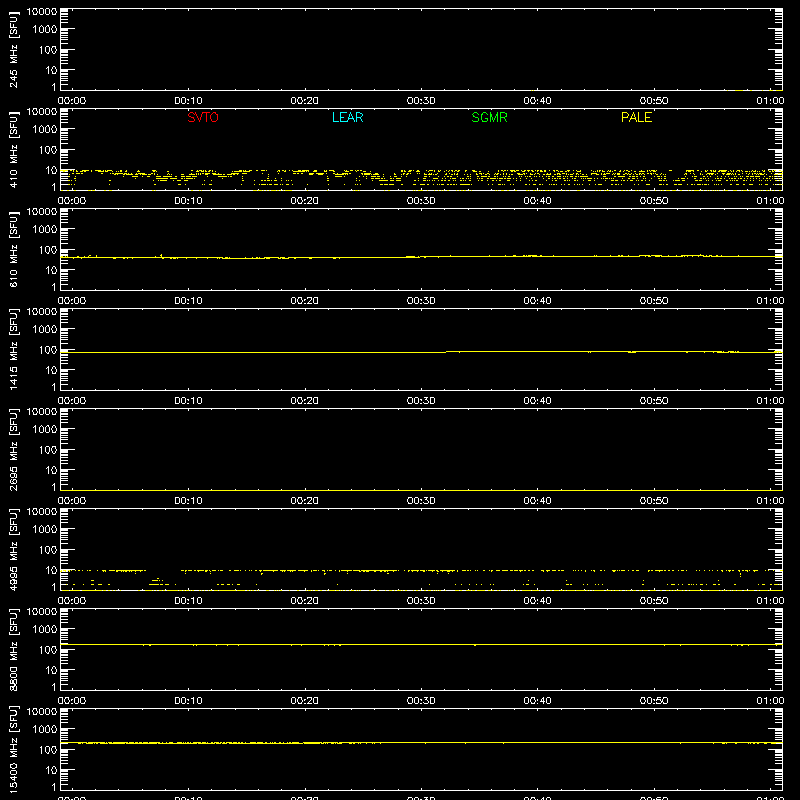Select the 1415 MHz [SFU] axis title
The height and width of the screenshot is (800, 800).
[13, 349]
